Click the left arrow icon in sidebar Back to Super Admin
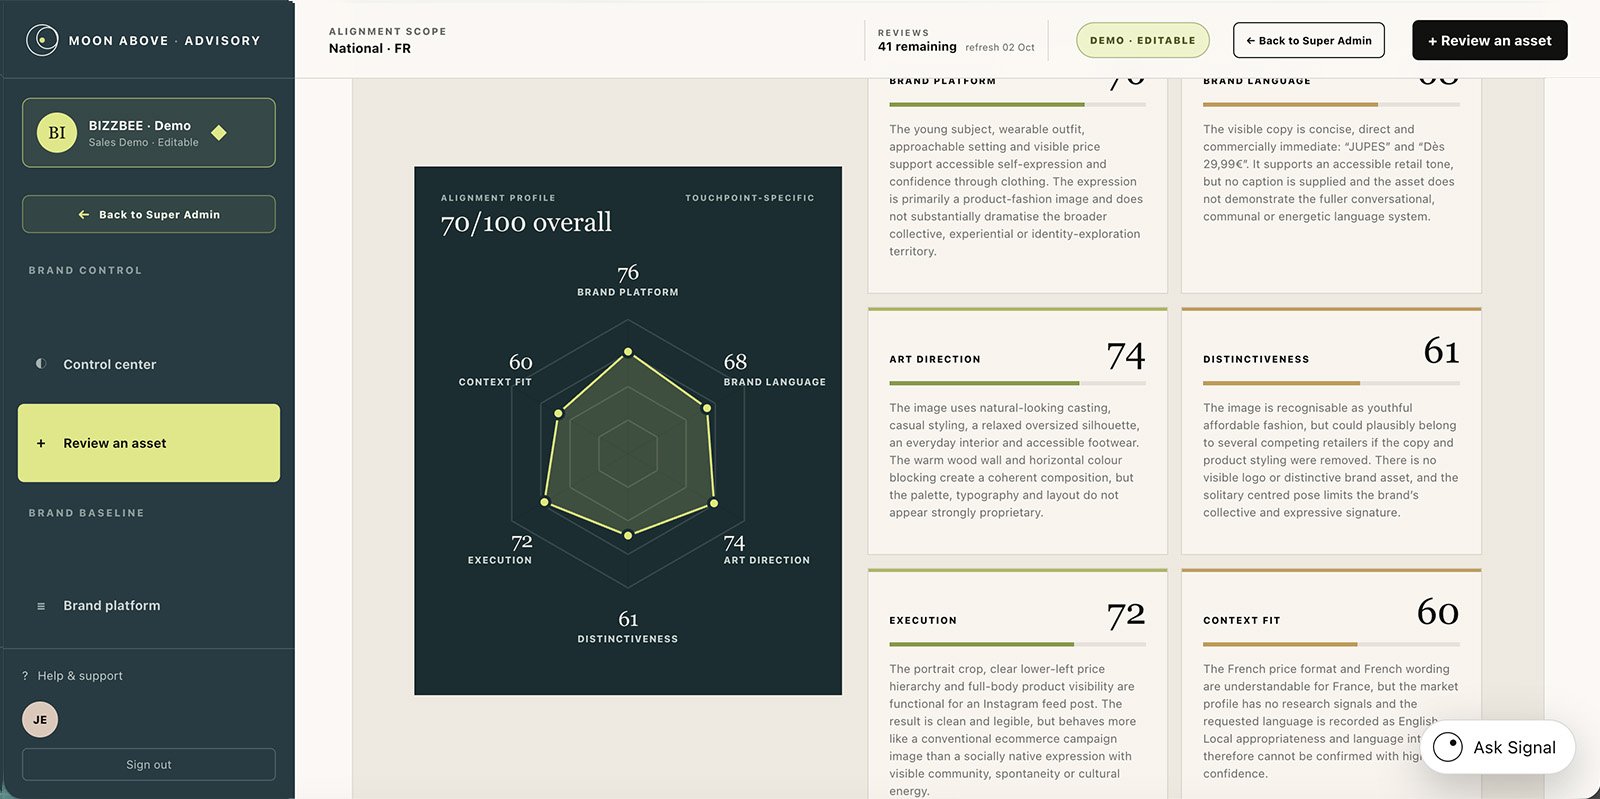Screen dimensions: 1600x799 click(84, 214)
